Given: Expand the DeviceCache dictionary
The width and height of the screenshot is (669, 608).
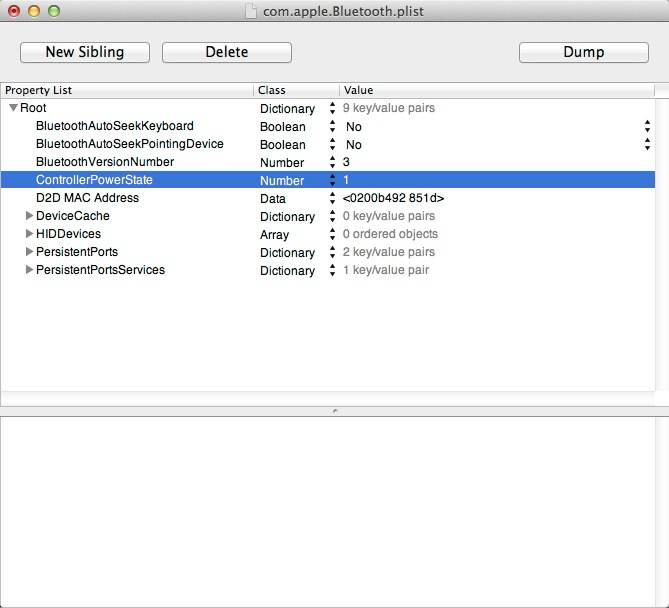Looking at the screenshot, I should pyautogui.click(x=29, y=216).
